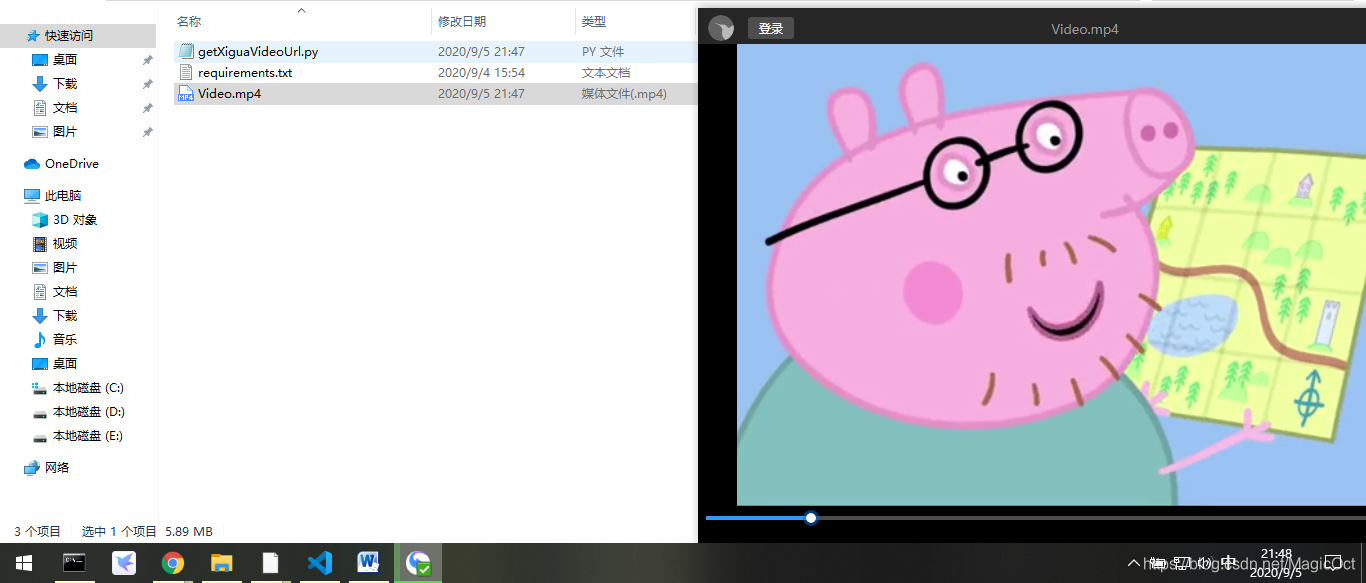Open 图片 under 此电脑

click(65, 268)
